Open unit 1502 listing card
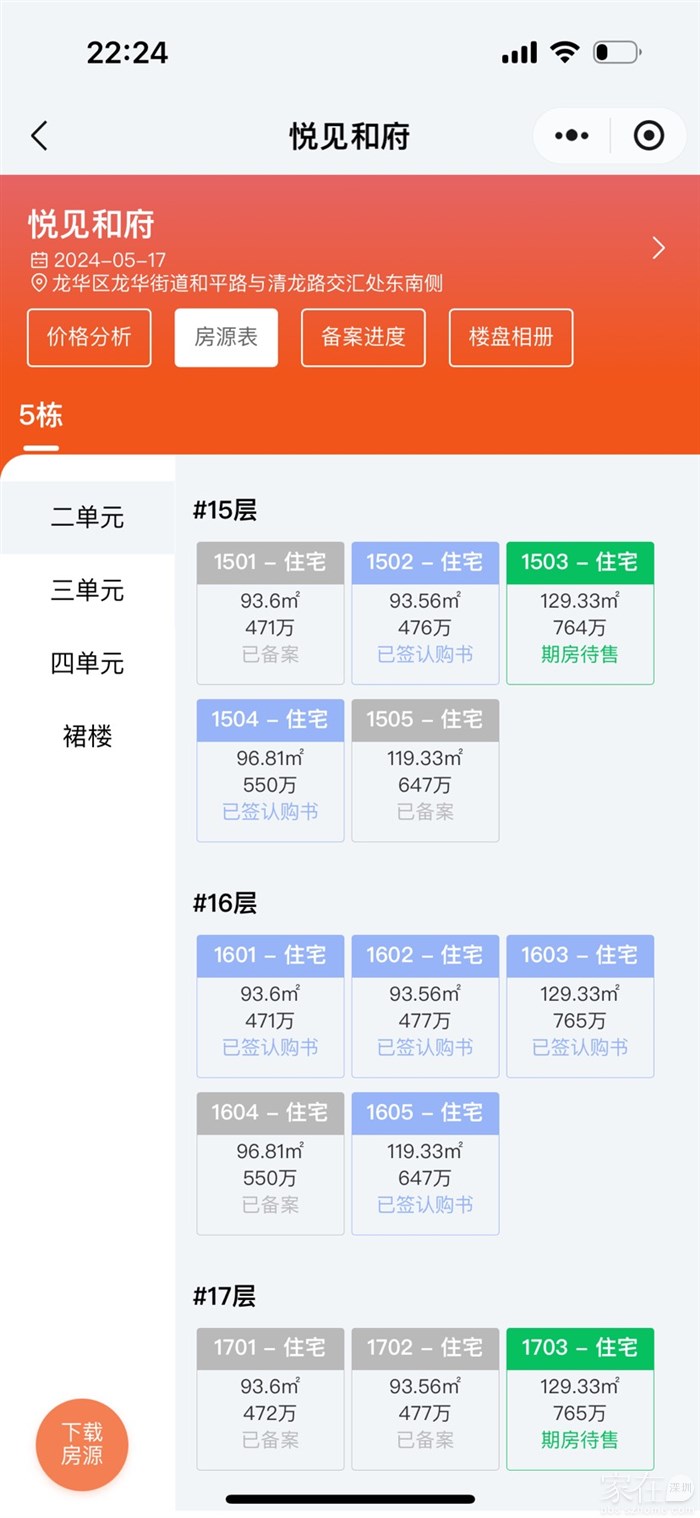Screen dimensions: 700x1518 tap(425, 612)
